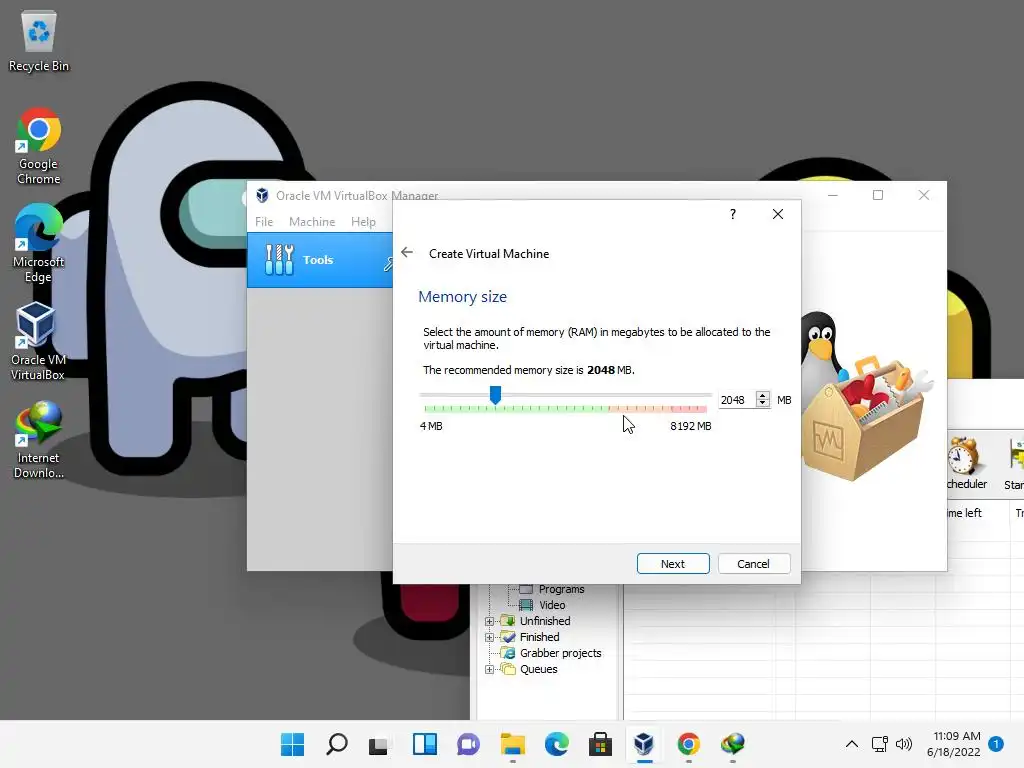Open the Windows Start menu
The width and height of the screenshot is (1024, 768).
click(x=293, y=744)
